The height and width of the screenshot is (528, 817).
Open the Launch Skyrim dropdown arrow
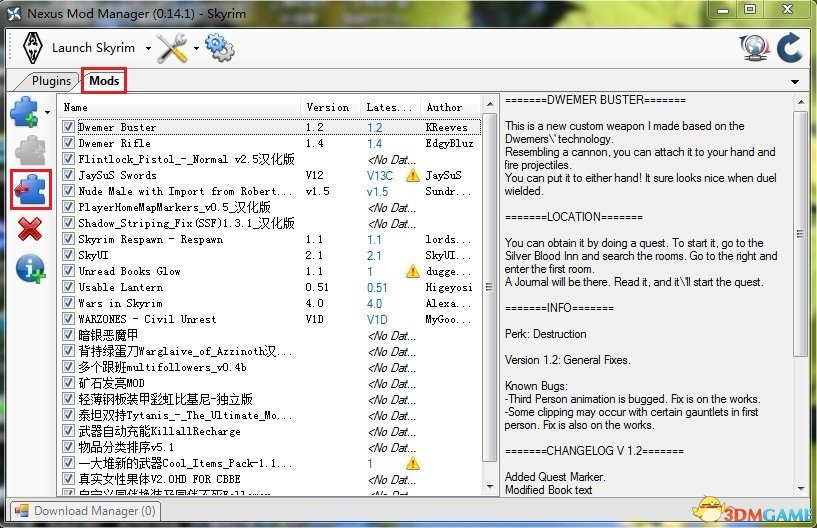(x=148, y=48)
